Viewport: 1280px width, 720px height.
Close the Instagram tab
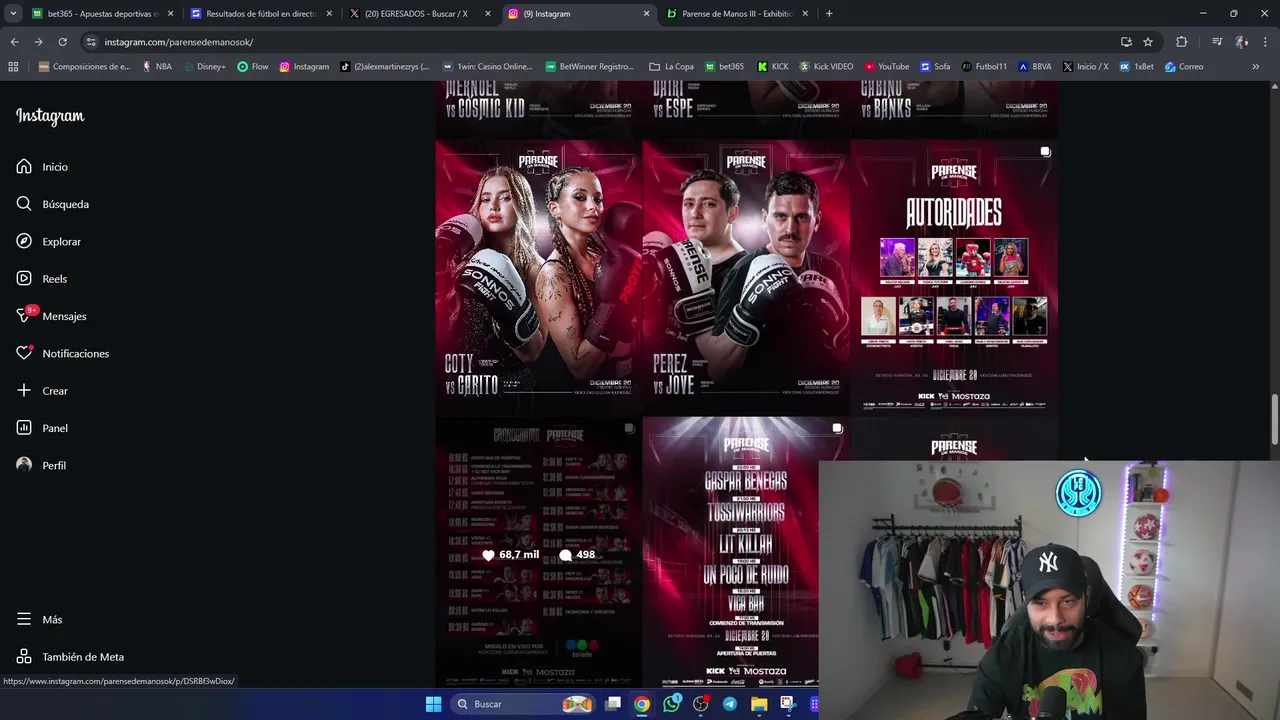646,14
